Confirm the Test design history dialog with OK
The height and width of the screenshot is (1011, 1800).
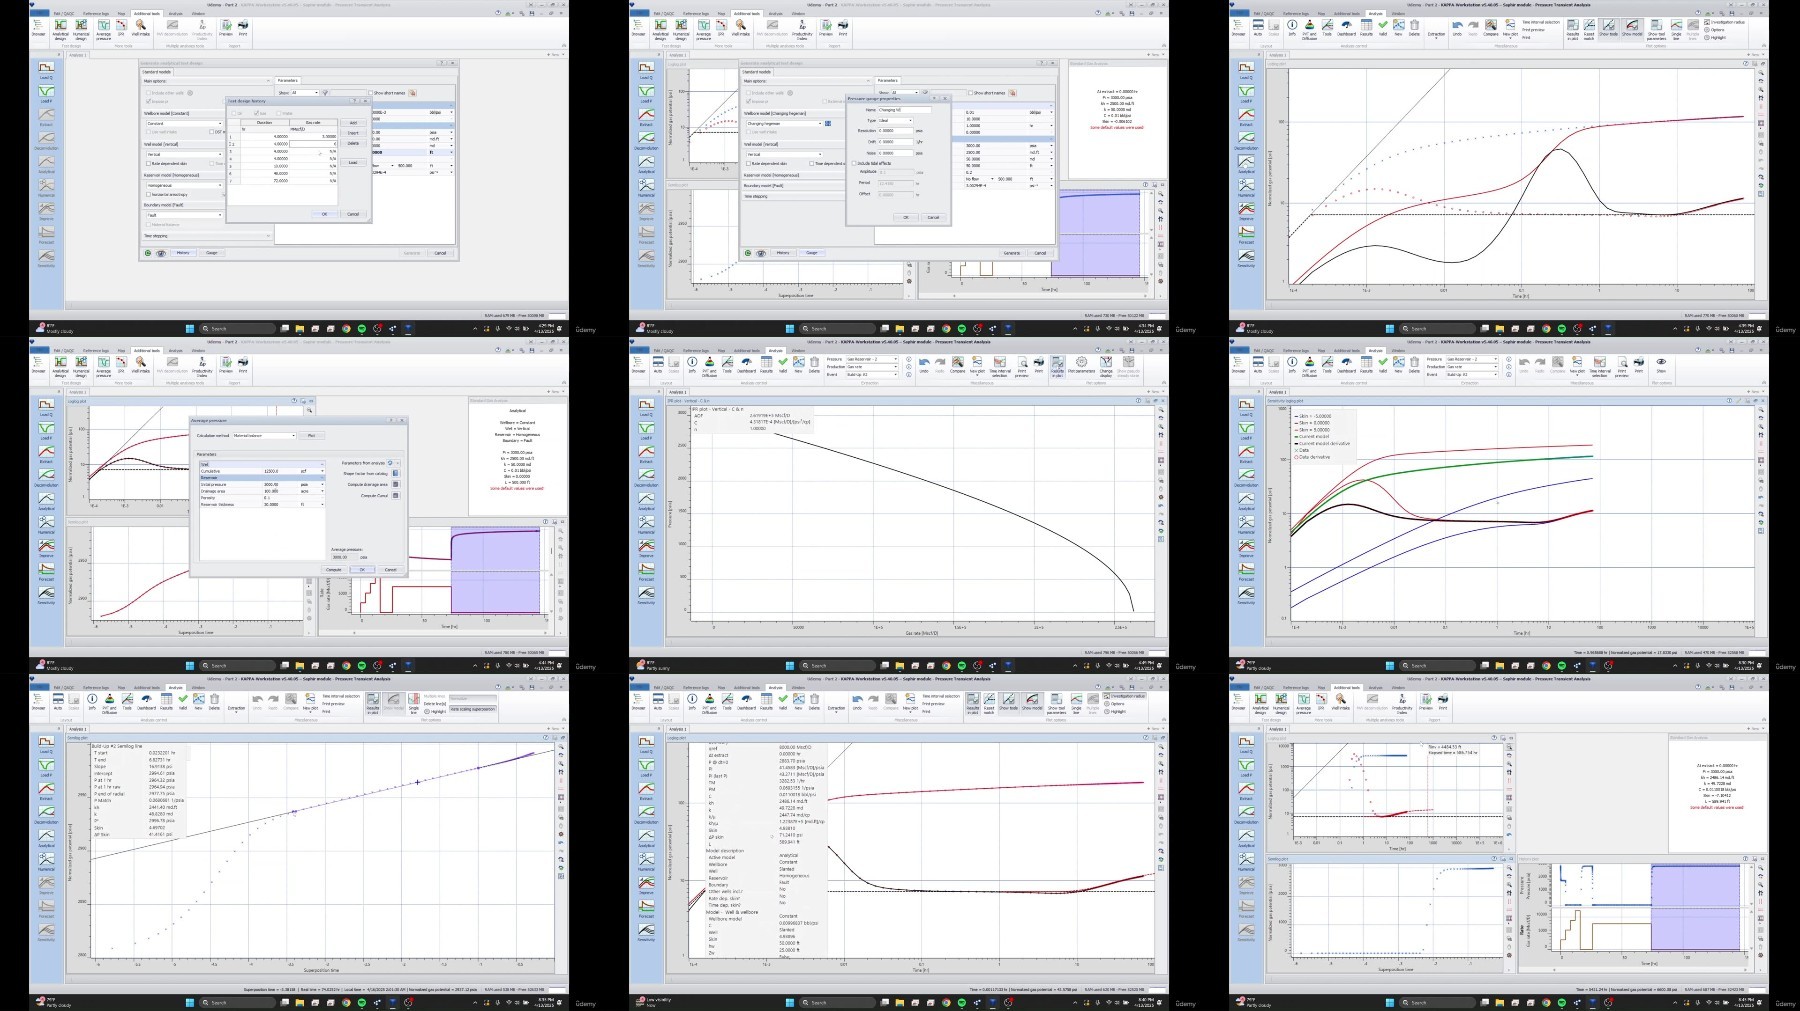[324, 214]
